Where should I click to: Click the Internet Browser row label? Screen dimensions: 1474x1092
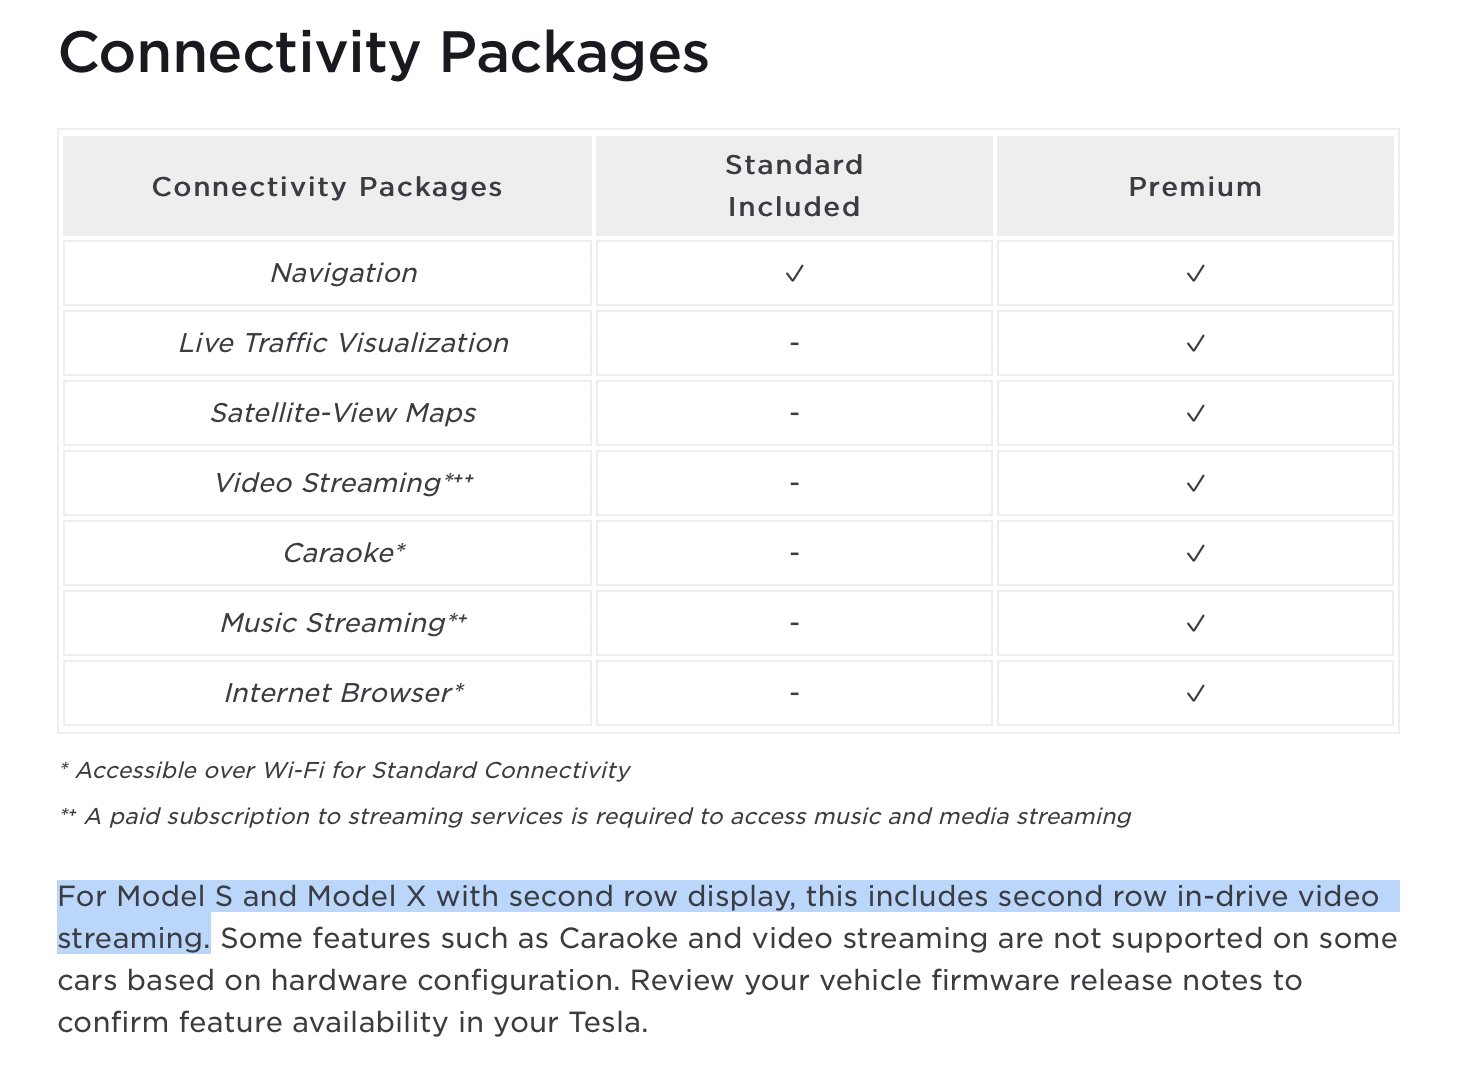(344, 693)
